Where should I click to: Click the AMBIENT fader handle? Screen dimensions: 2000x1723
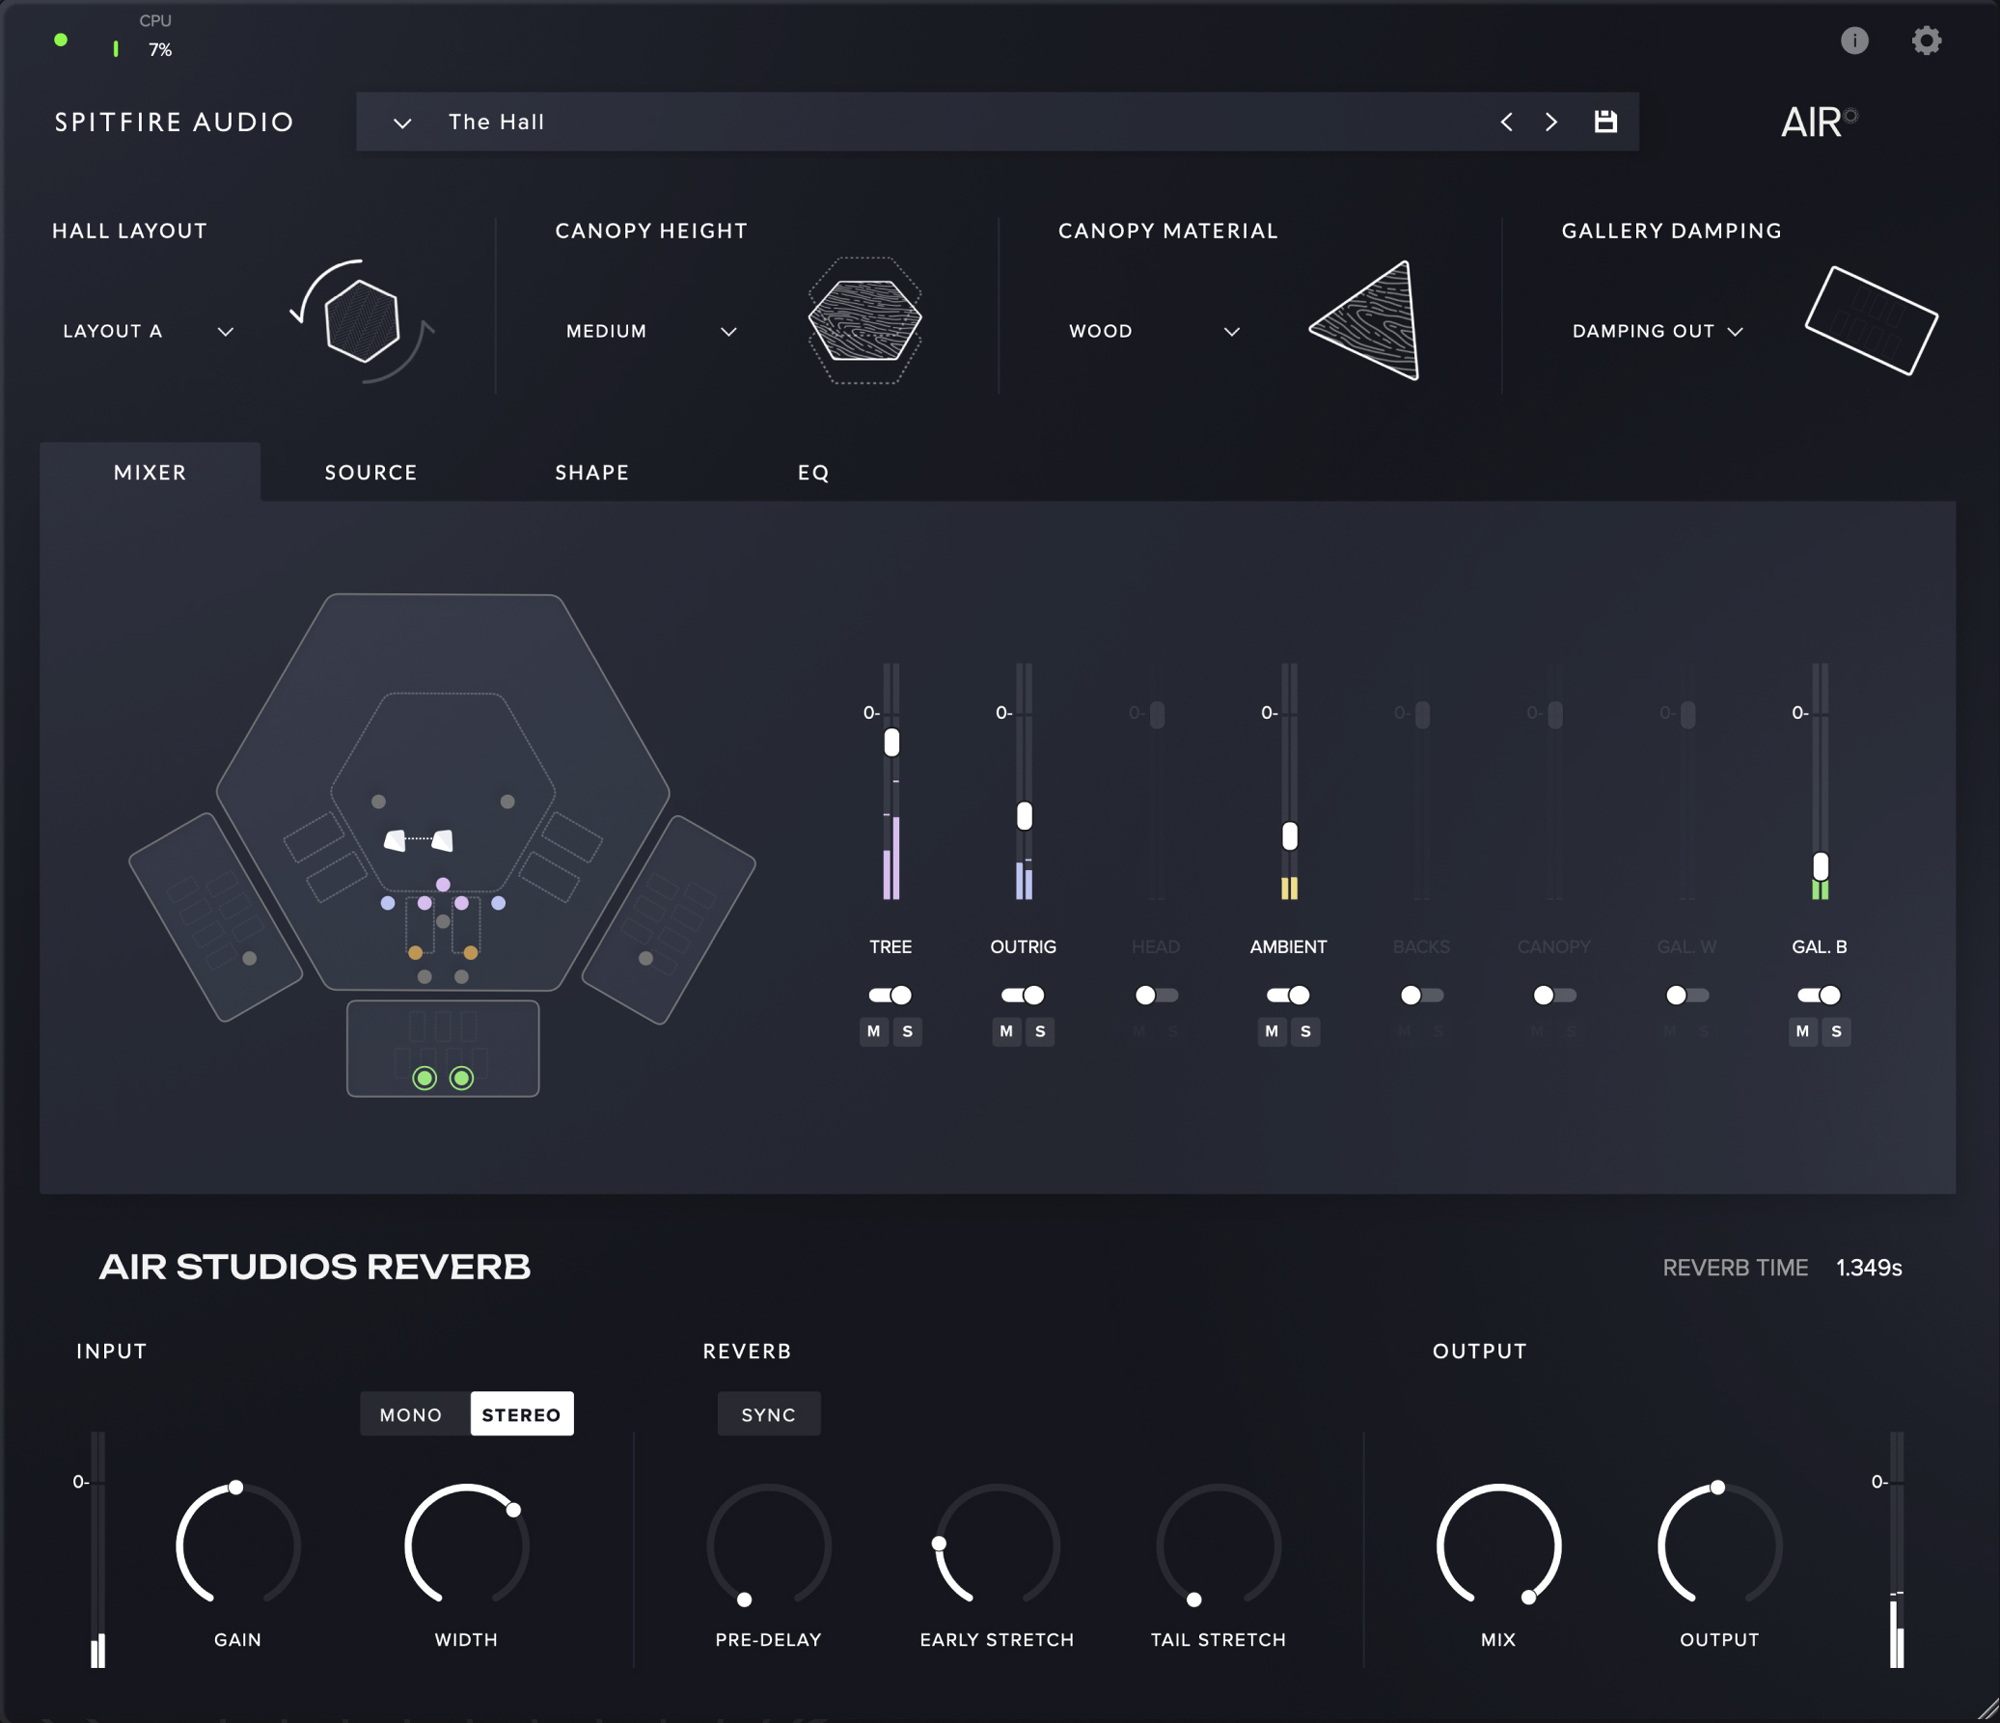pos(1289,836)
